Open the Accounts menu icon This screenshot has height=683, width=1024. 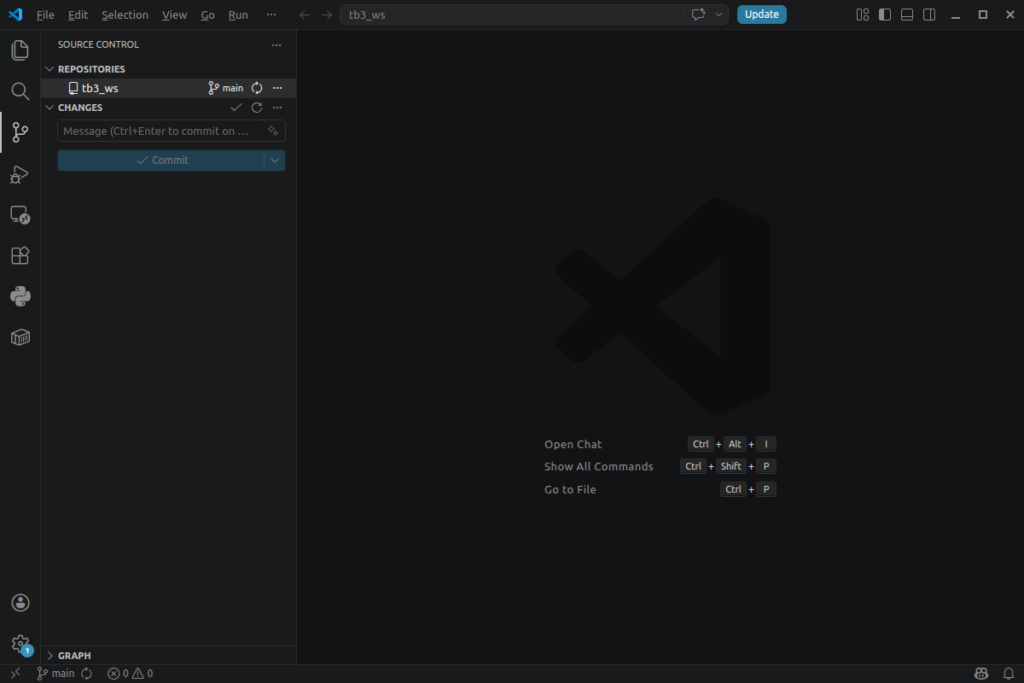[20, 603]
